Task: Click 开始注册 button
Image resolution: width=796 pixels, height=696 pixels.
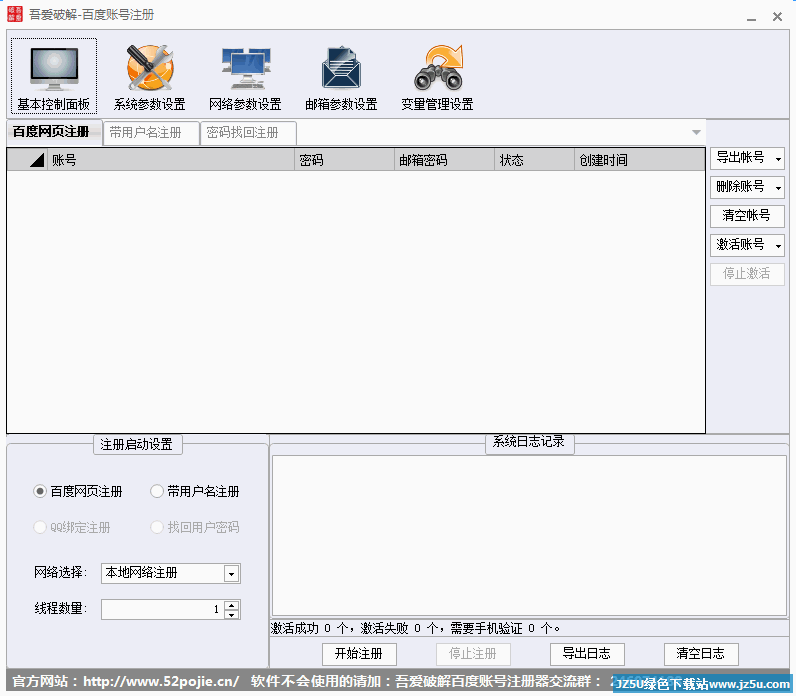Action: (x=359, y=654)
